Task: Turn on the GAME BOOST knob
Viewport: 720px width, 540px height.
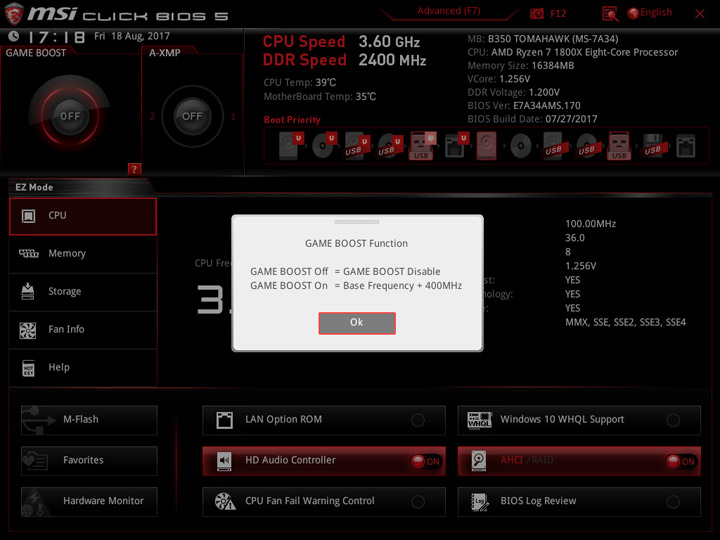Action: [x=70, y=116]
